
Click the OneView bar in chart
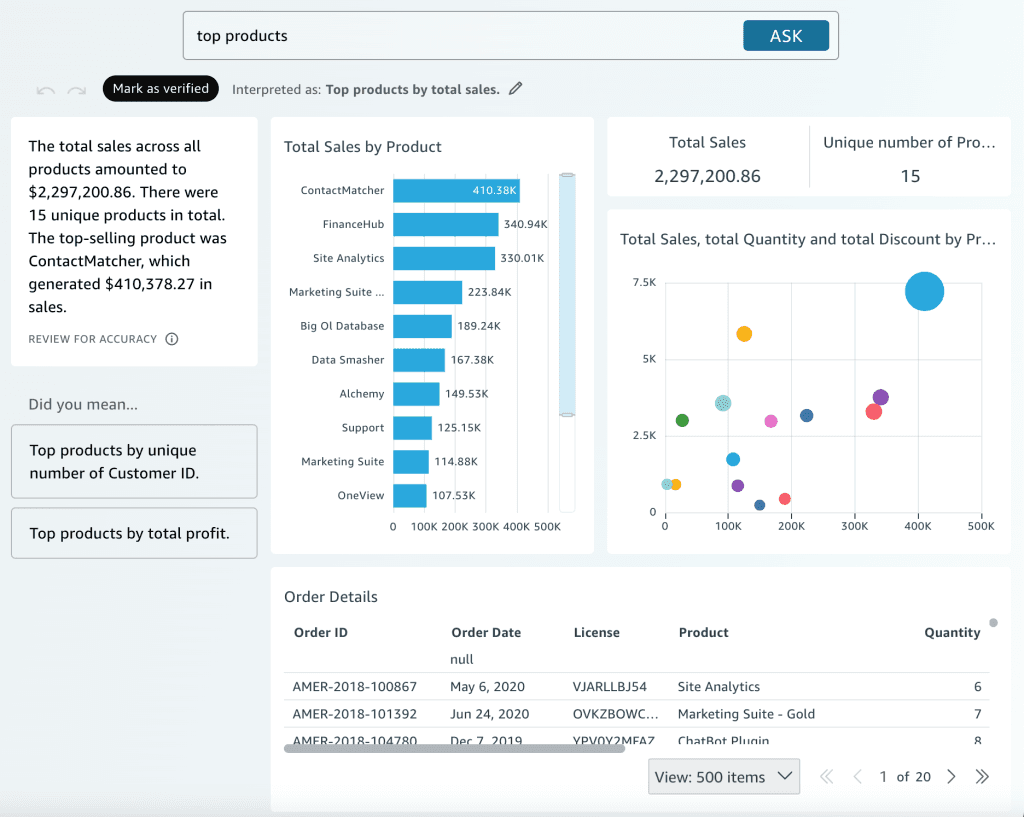[409, 496]
